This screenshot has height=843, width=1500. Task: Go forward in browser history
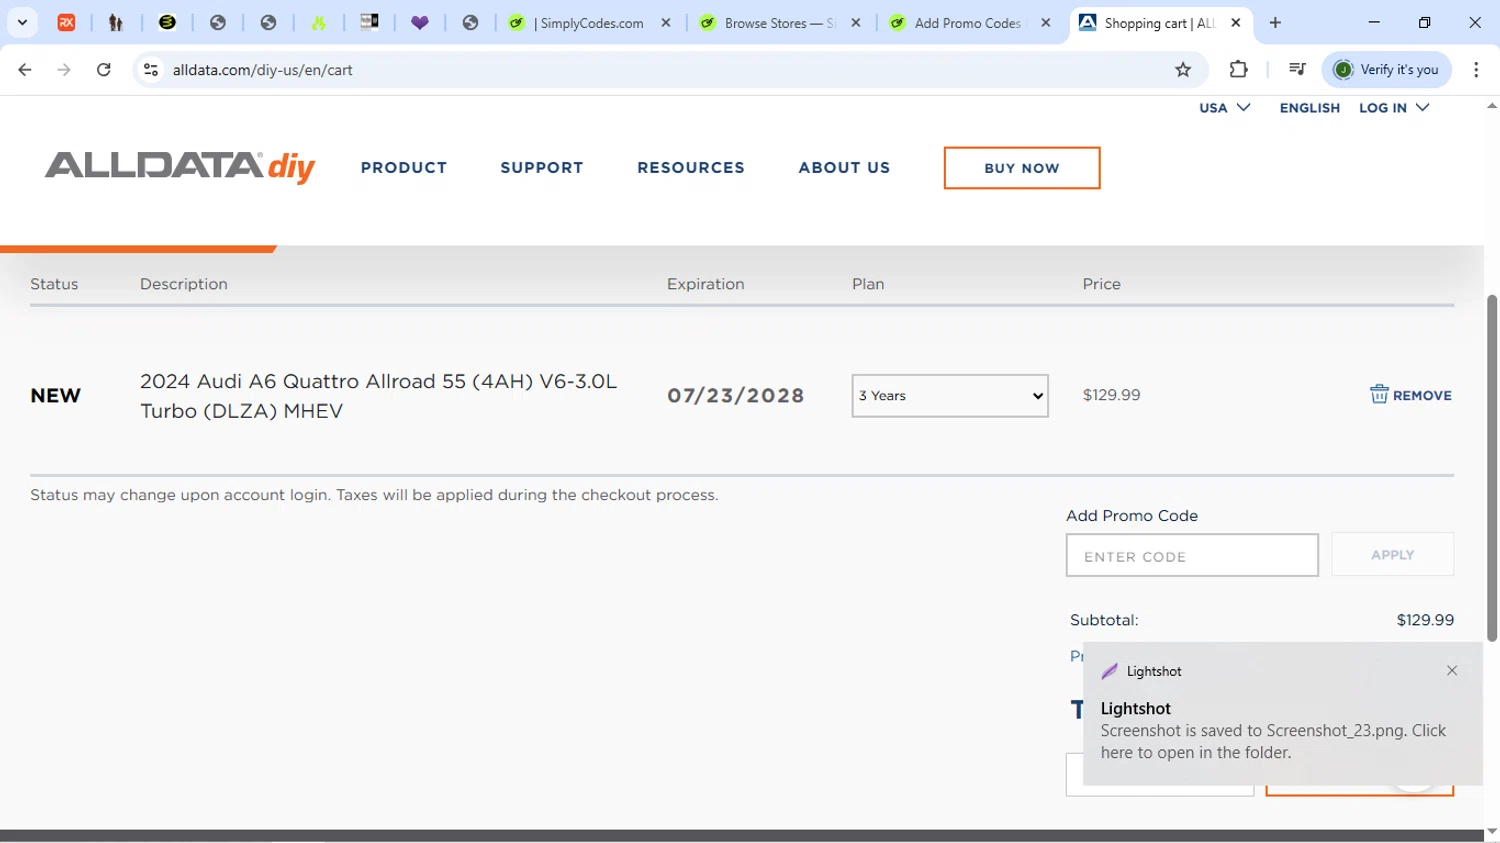(64, 69)
